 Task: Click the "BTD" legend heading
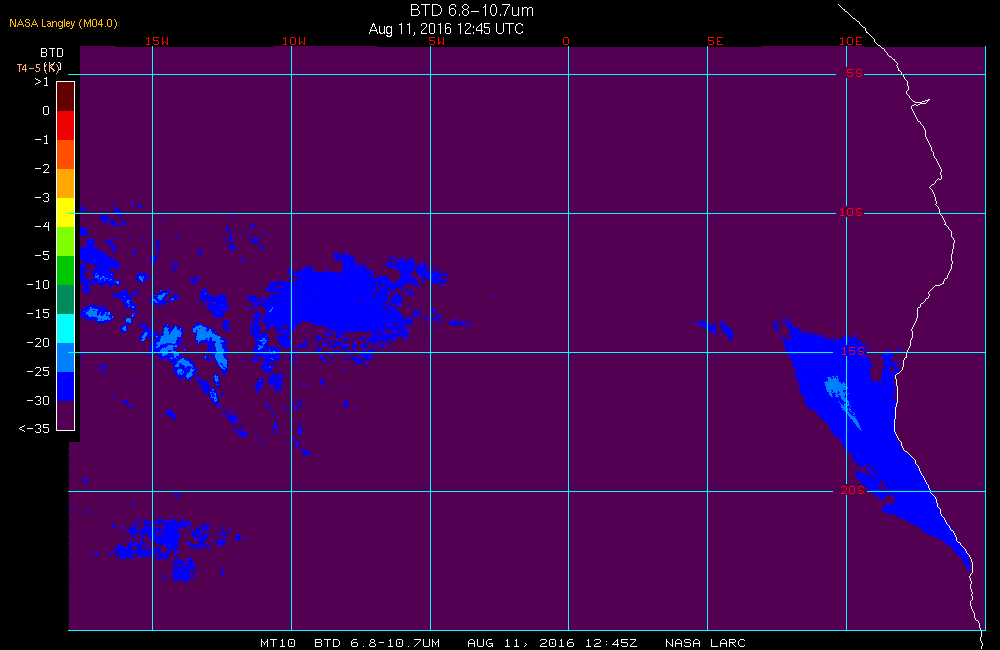click(x=52, y=52)
